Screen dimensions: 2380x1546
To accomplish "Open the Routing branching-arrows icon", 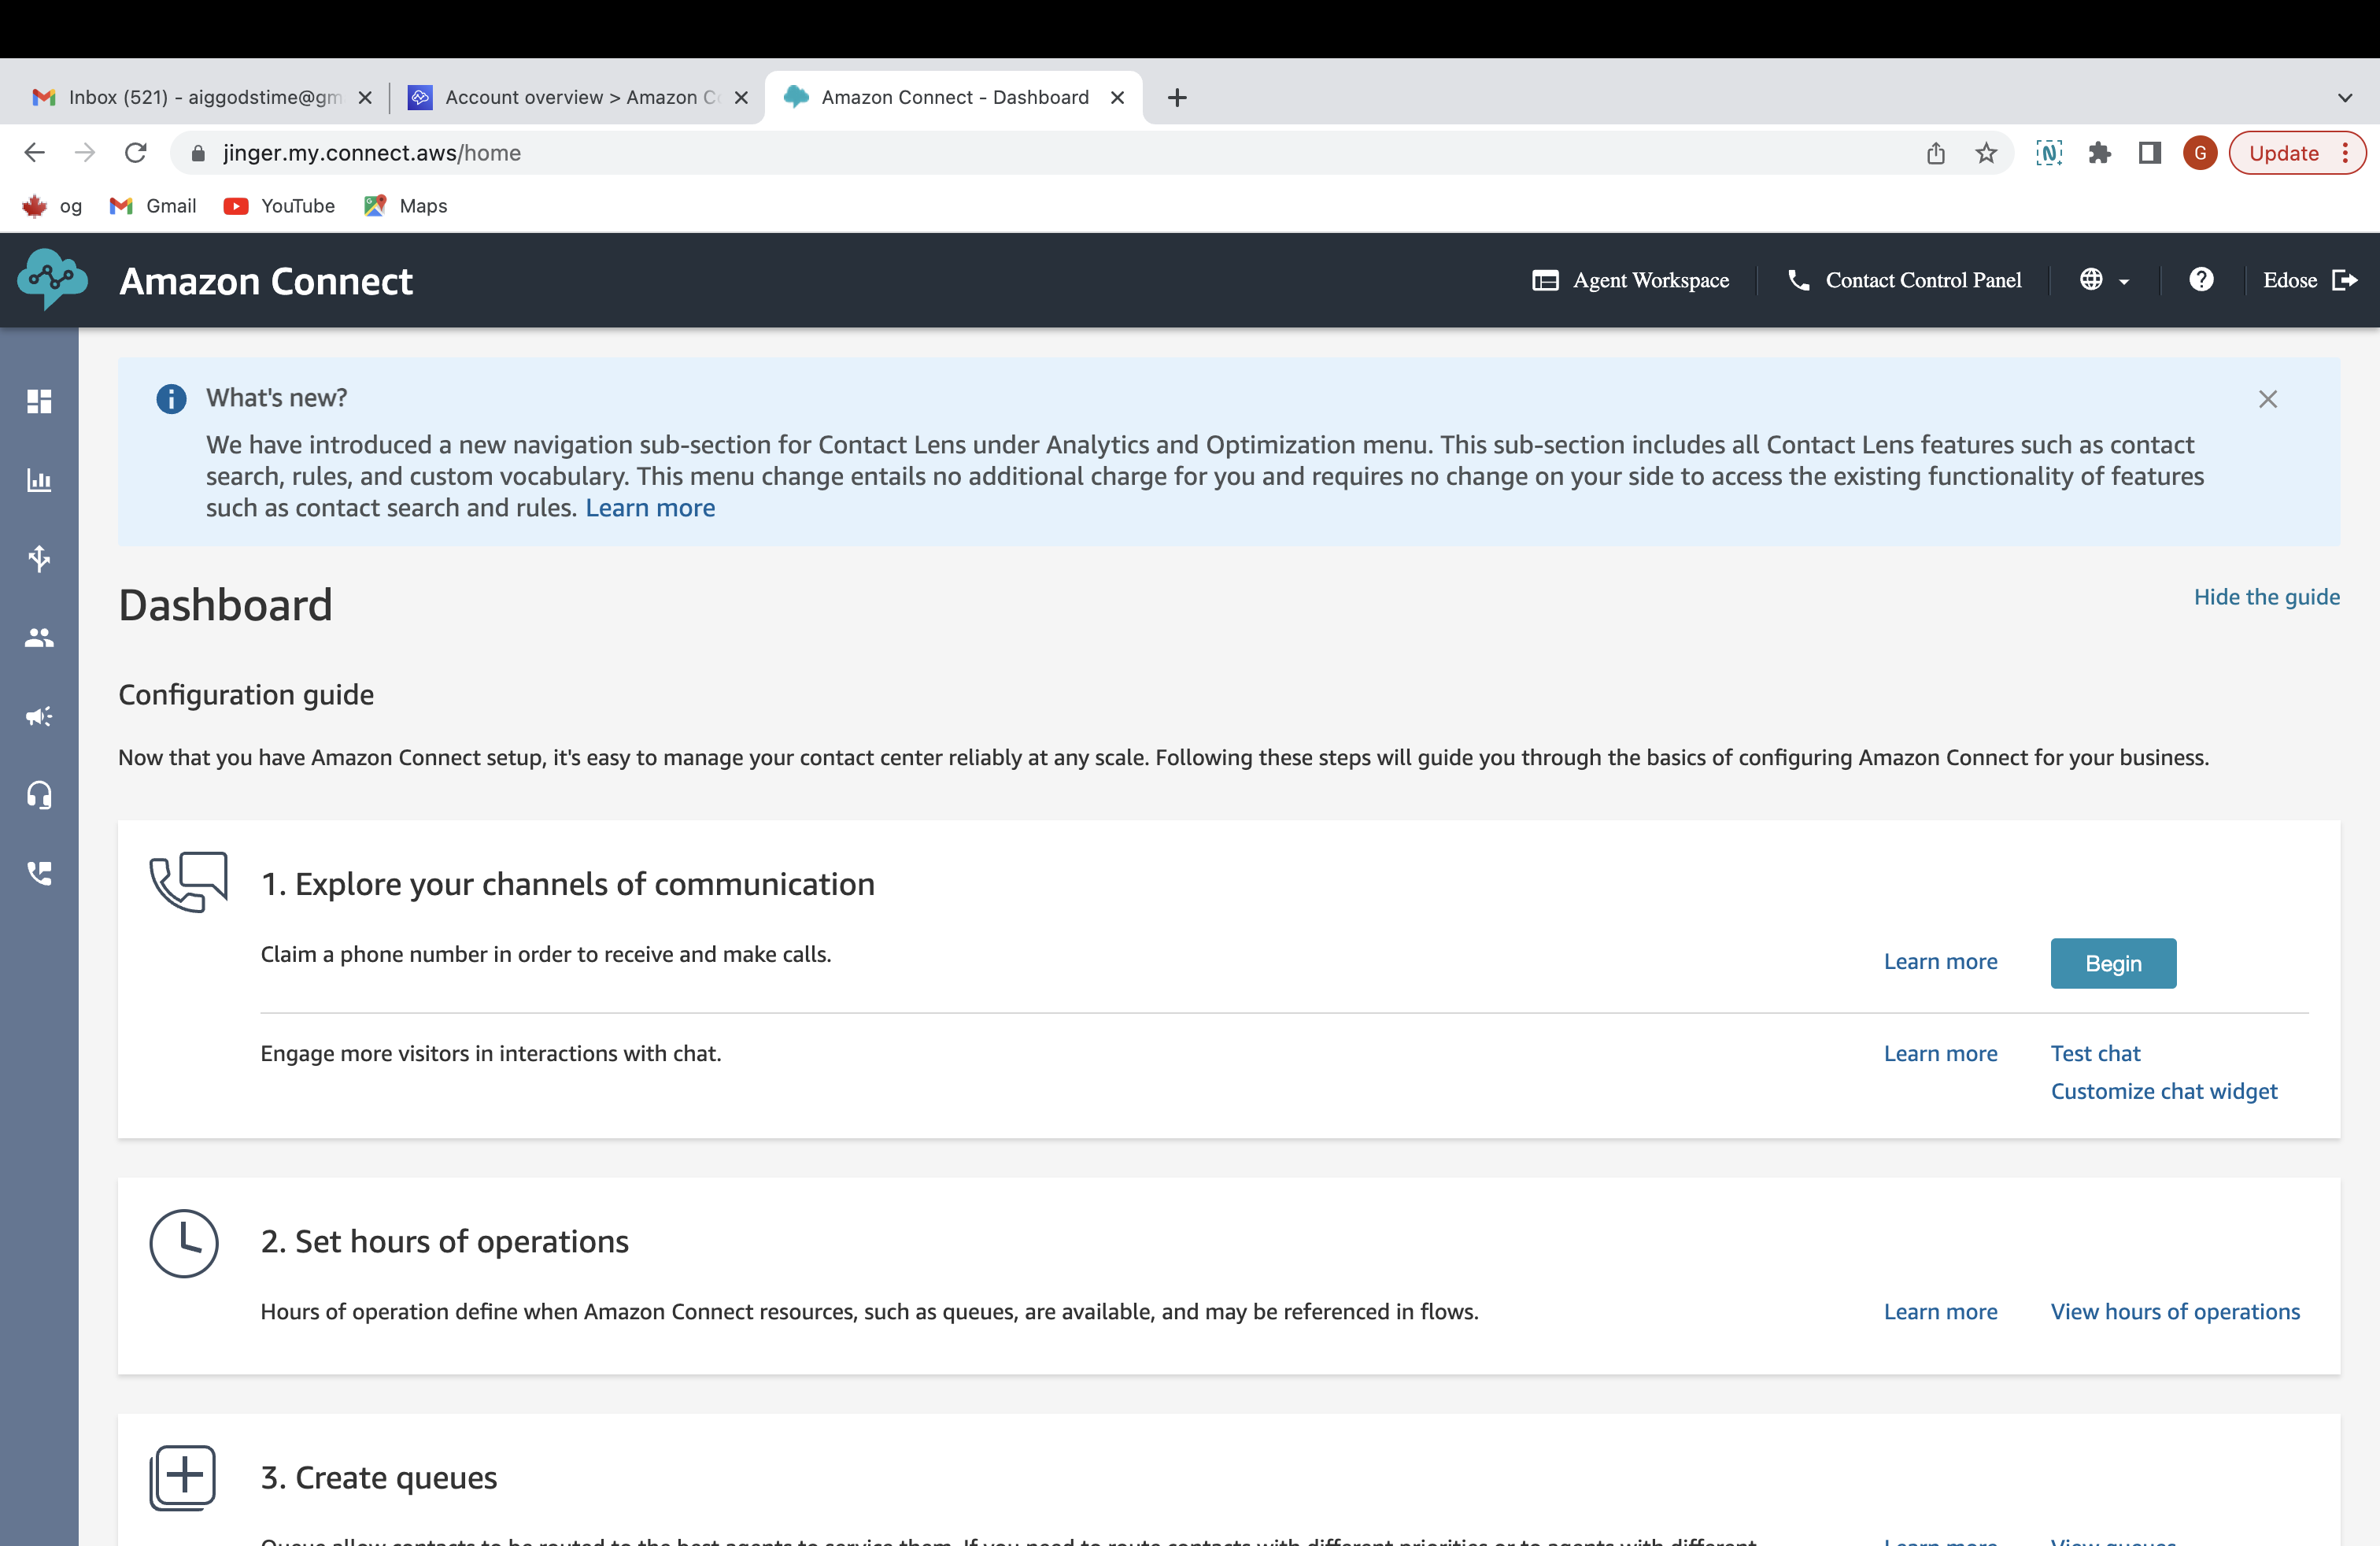I will pyautogui.click(x=39, y=558).
